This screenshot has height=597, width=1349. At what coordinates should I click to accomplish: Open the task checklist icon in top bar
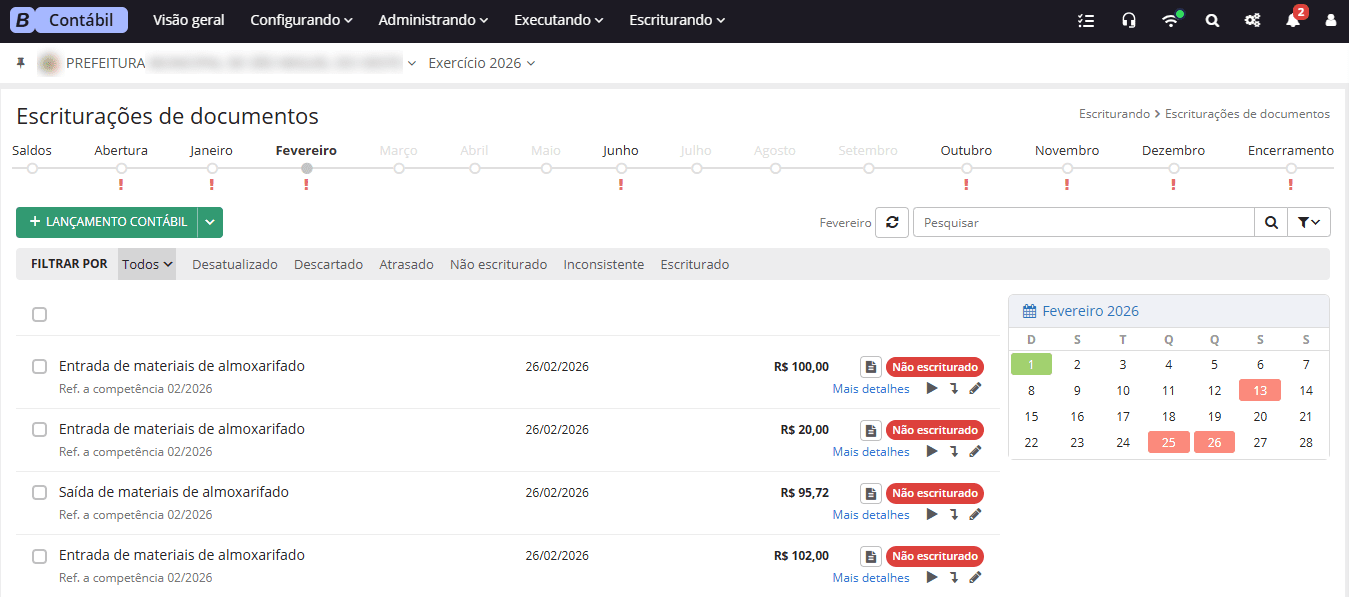1087,20
